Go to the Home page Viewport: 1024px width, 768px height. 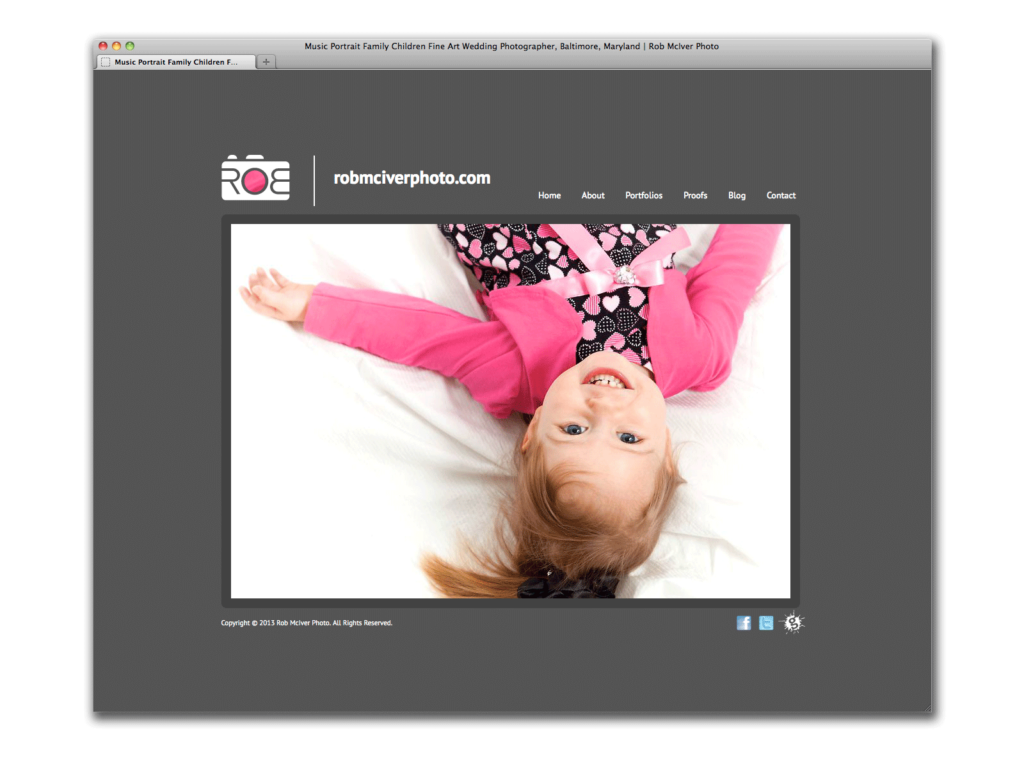[x=549, y=196]
